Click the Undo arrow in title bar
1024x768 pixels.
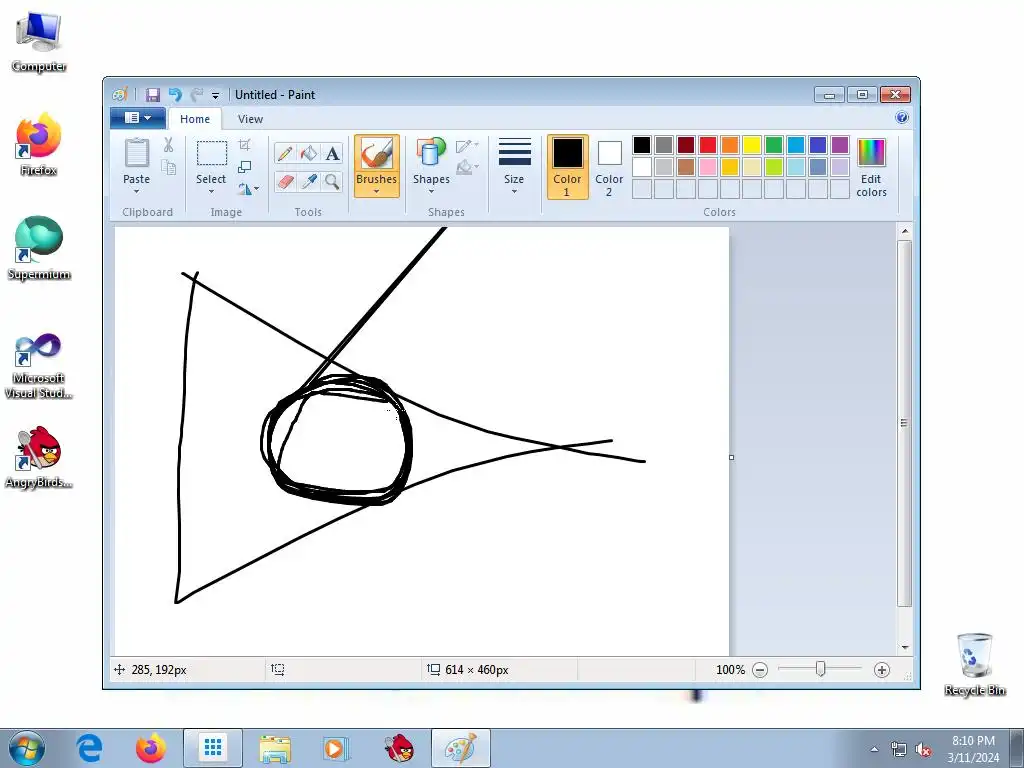tap(175, 95)
